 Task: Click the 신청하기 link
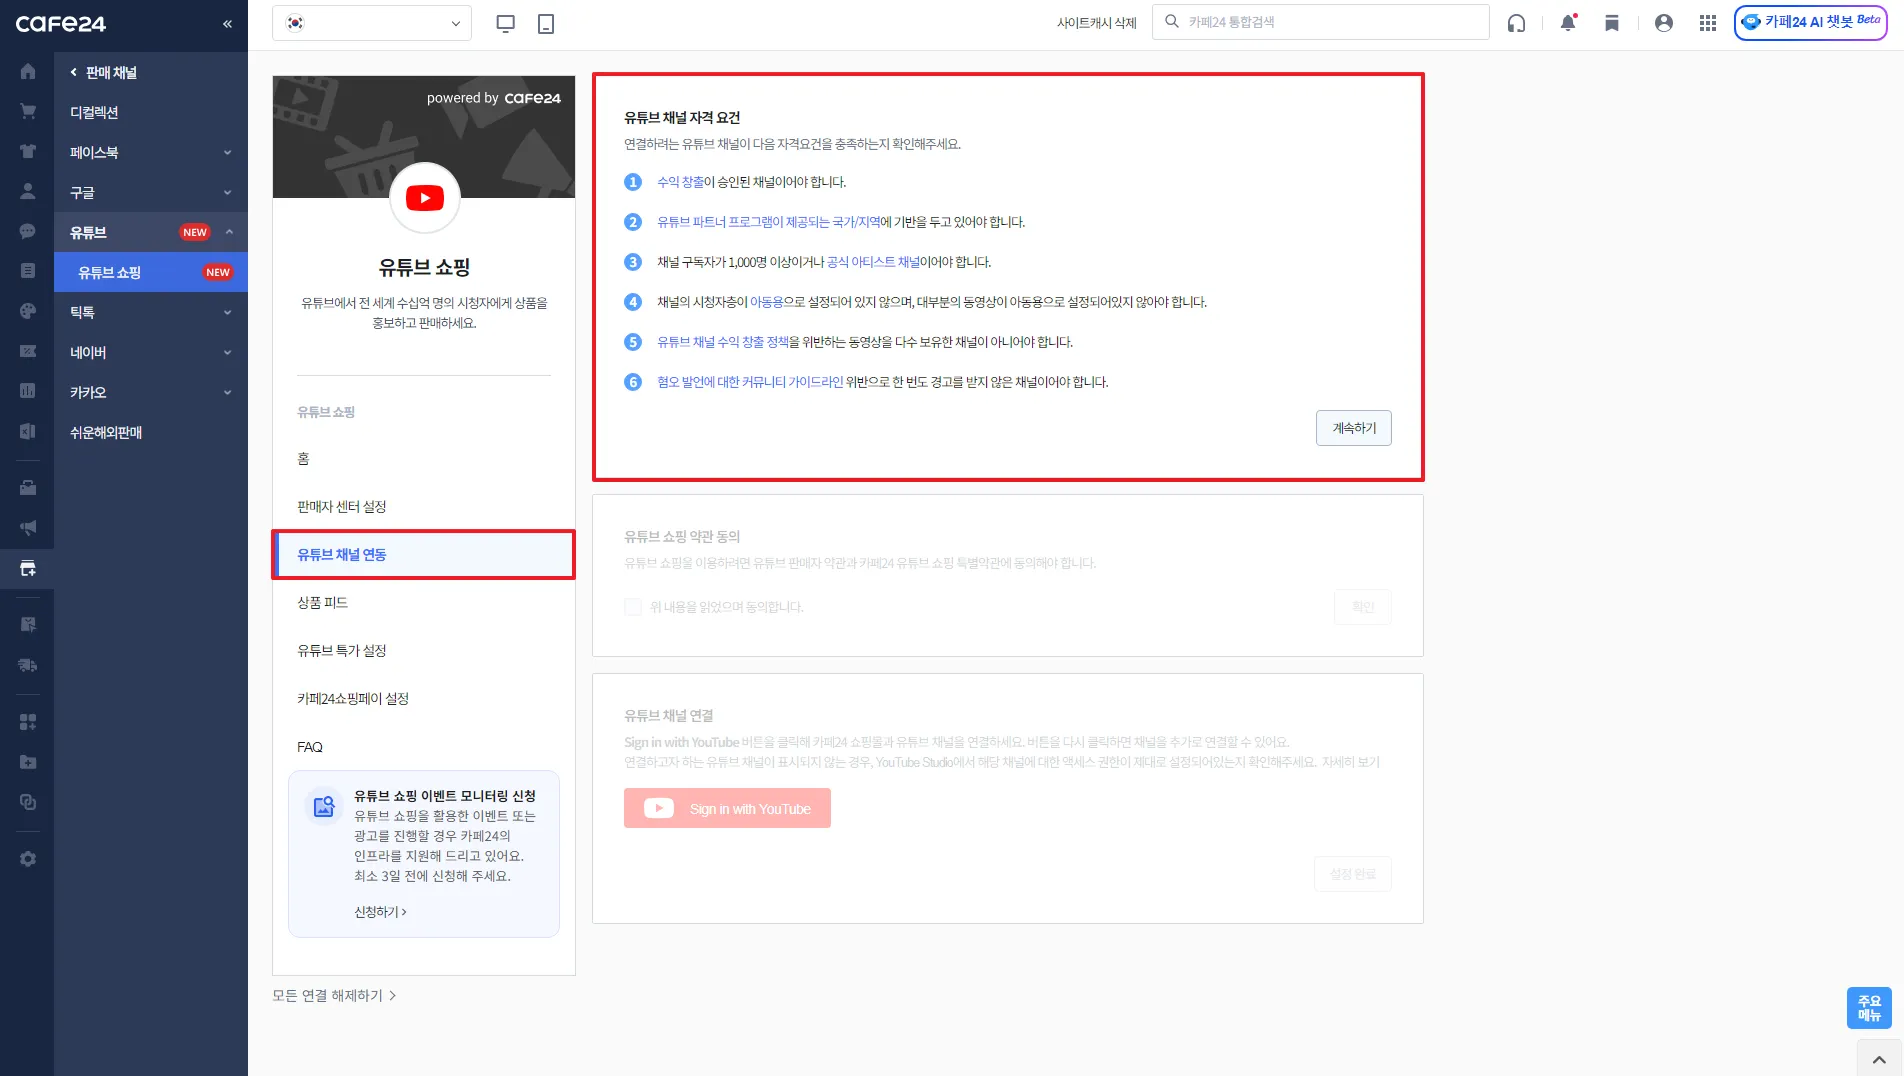(x=380, y=912)
